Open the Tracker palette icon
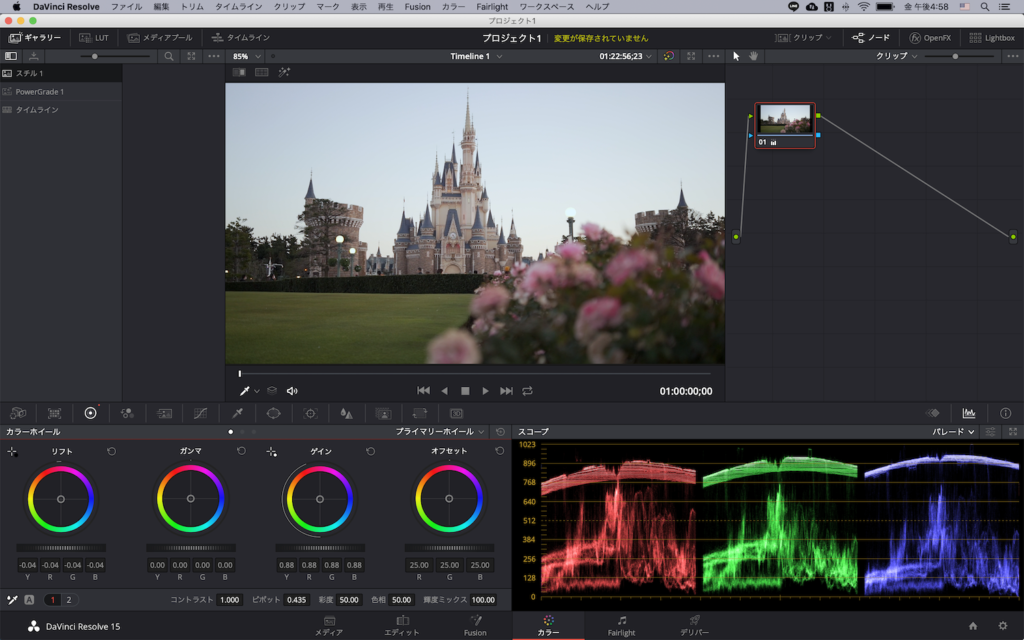This screenshot has width=1024, height=640. [x=310, y=412]
